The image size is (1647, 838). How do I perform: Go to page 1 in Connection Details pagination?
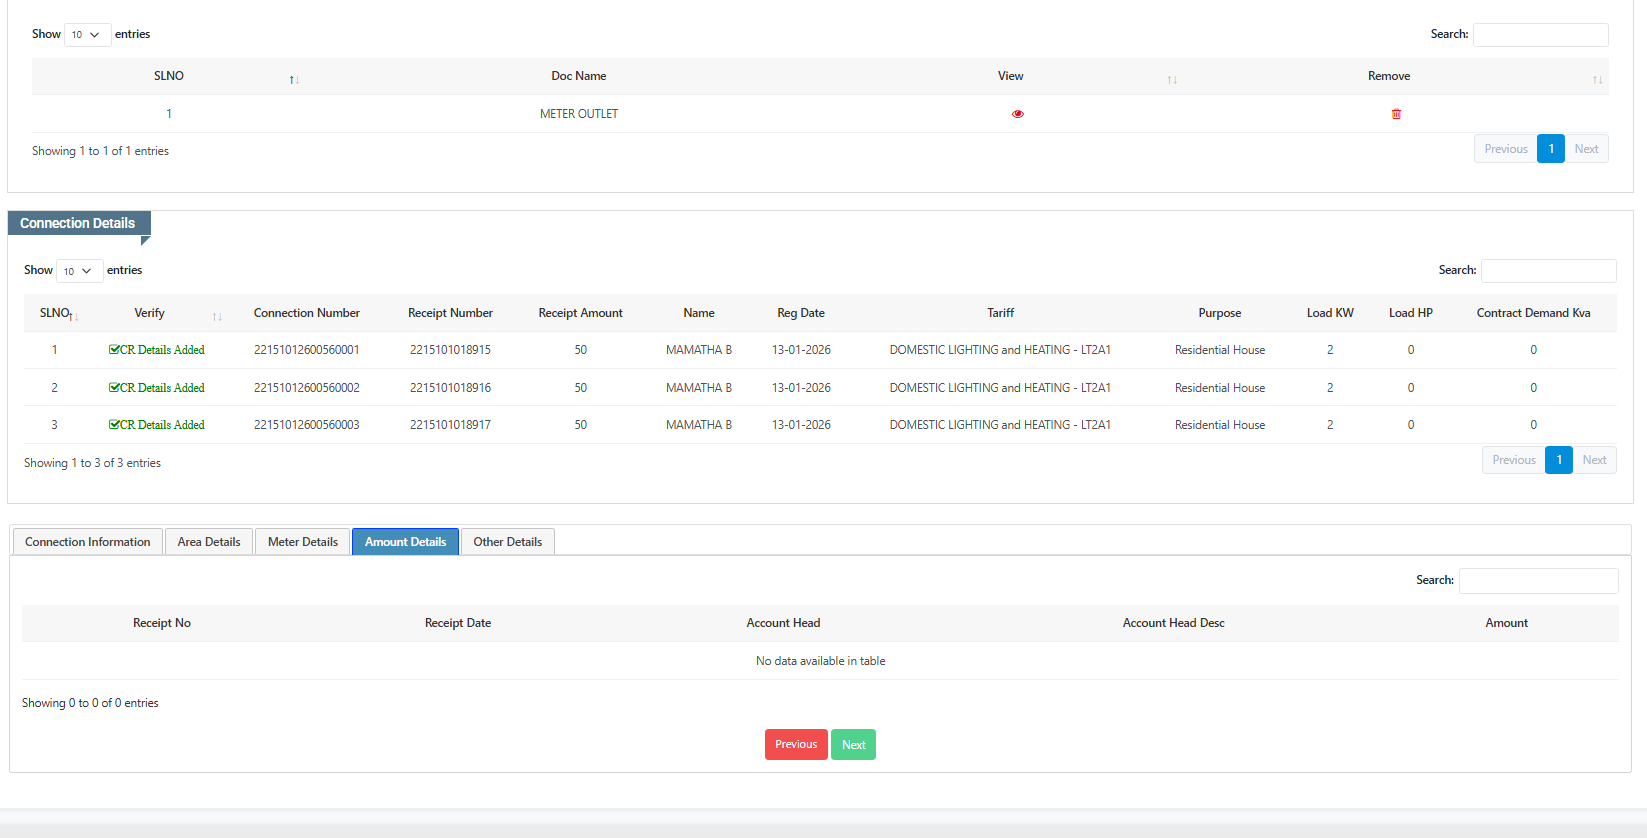click(x=1558, y=460)
